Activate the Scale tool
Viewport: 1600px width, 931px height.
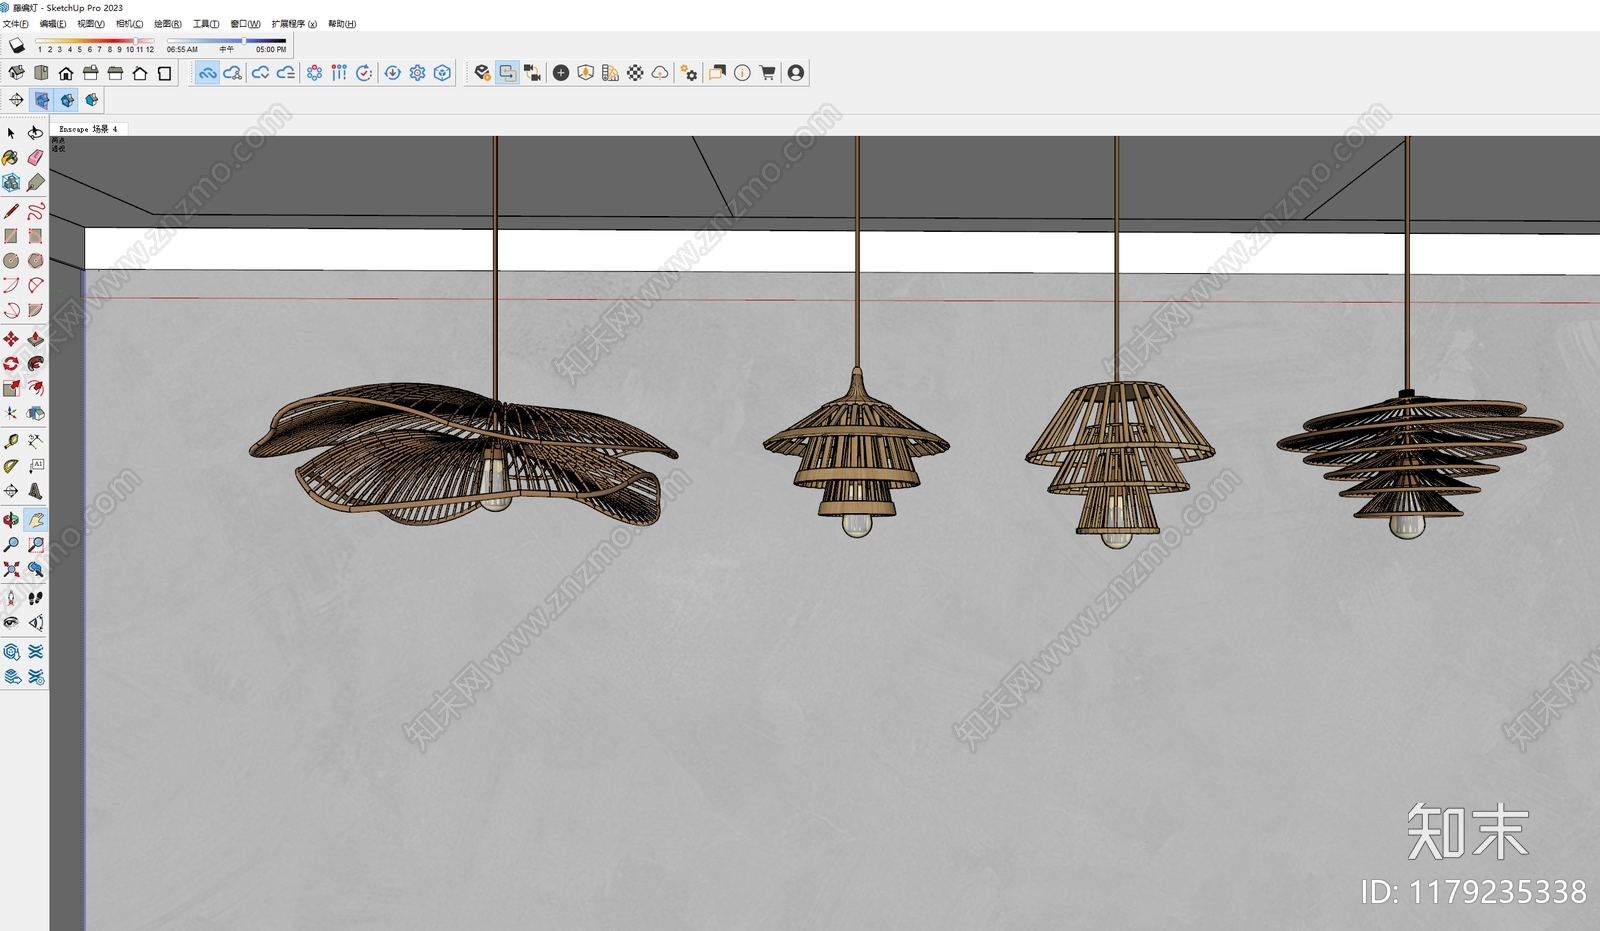click(x=11, y=388)
